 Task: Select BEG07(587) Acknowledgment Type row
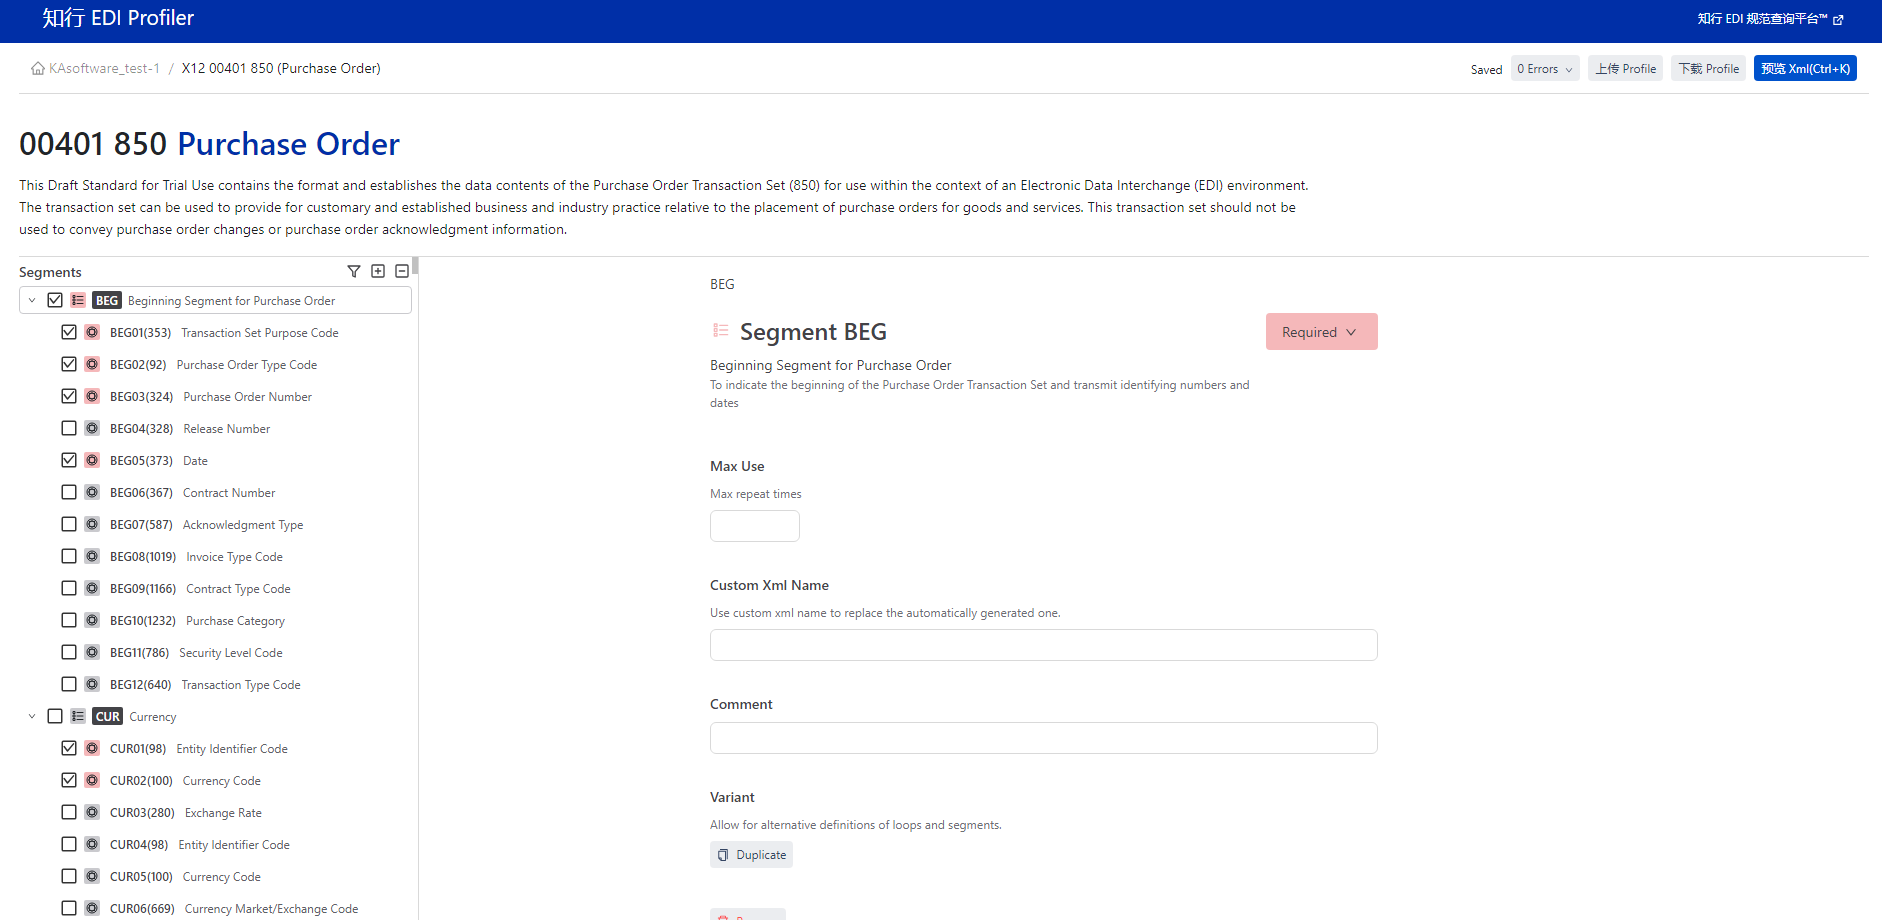(x=215, y=525)
